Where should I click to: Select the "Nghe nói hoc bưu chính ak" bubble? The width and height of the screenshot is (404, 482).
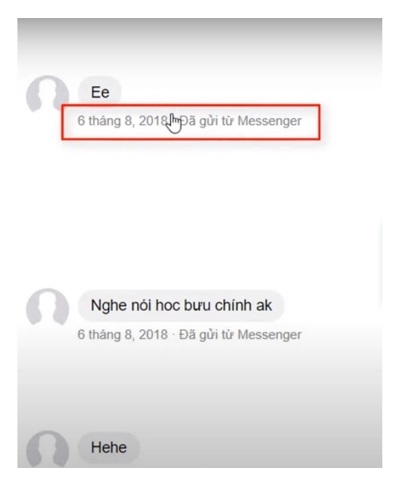coord(181,305)
